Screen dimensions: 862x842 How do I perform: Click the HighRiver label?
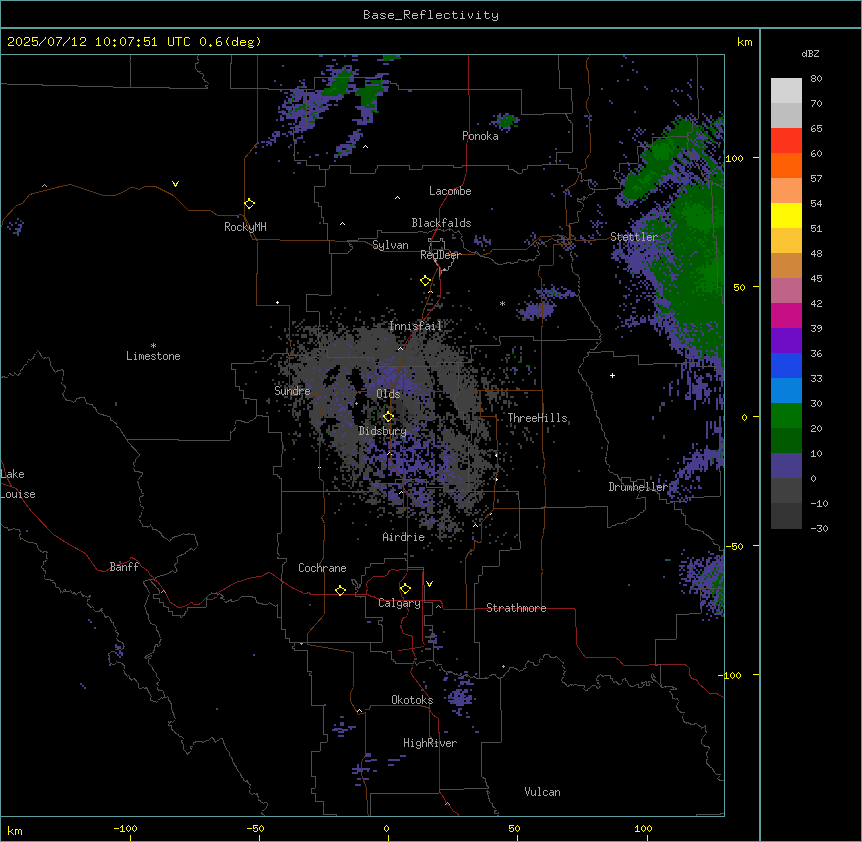click(430, 743)
